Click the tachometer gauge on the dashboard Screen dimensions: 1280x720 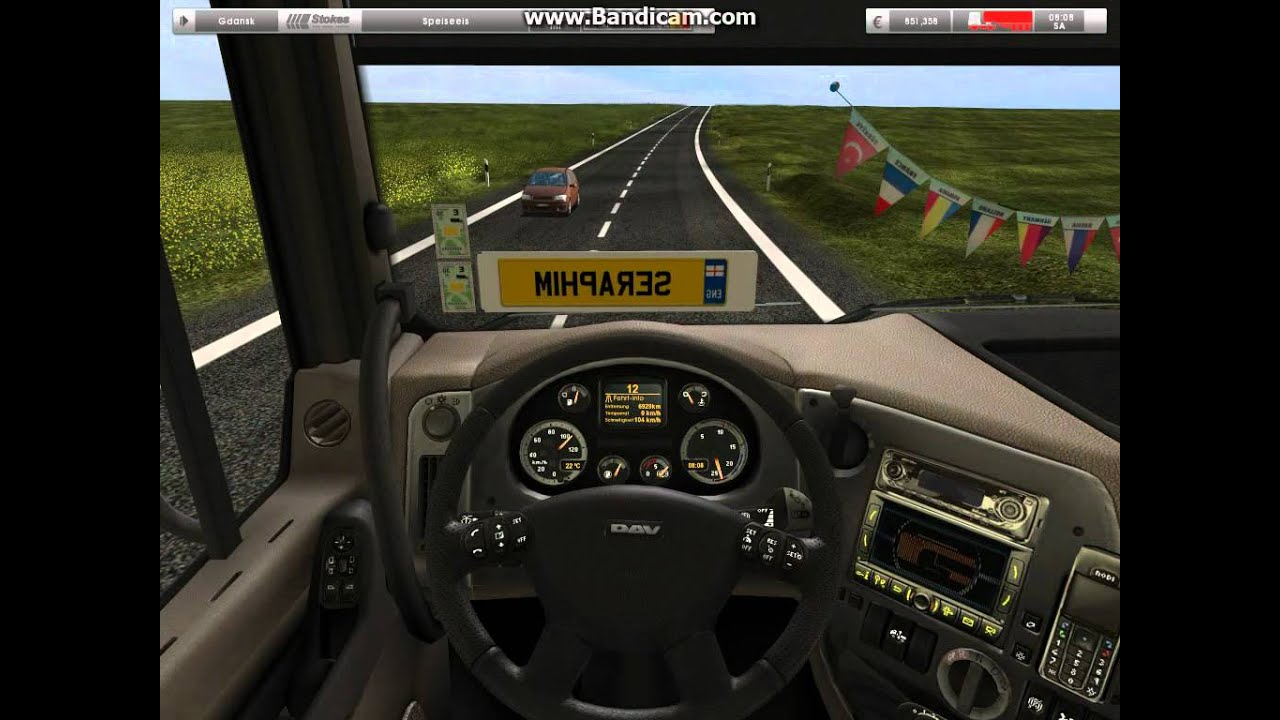[x=714, y=451]
